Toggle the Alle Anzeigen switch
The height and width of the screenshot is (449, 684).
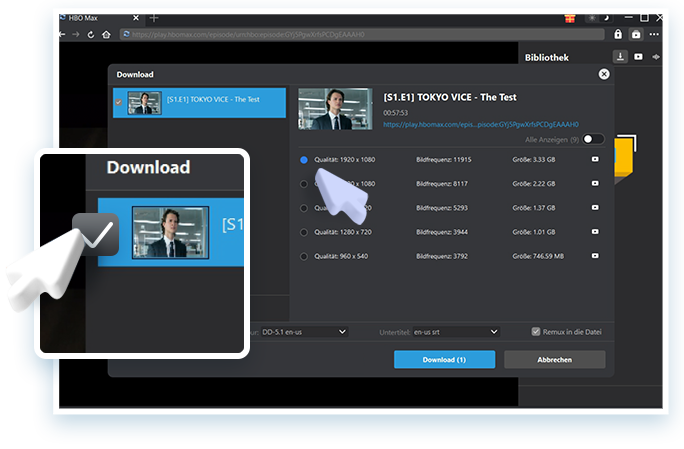[x=593, y=139]
